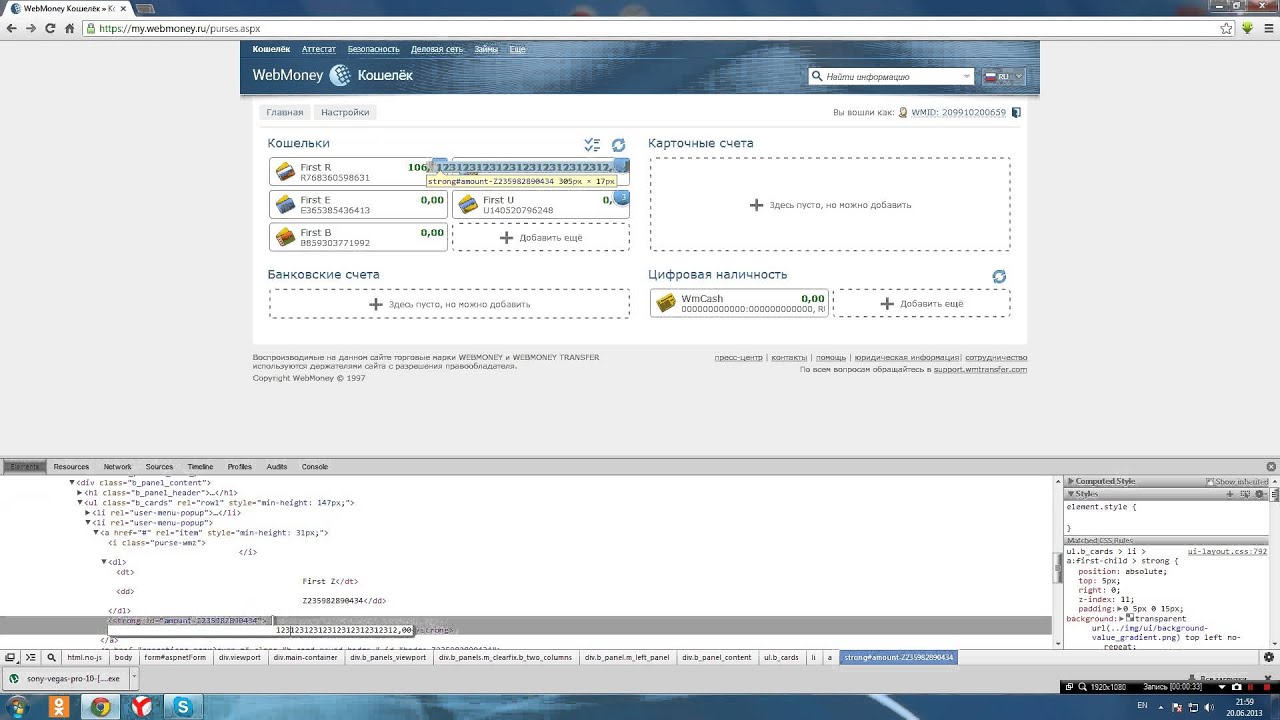Collapse the Styles section
Viewport: 1280px width, 720px height.
tap(1070, 494)
